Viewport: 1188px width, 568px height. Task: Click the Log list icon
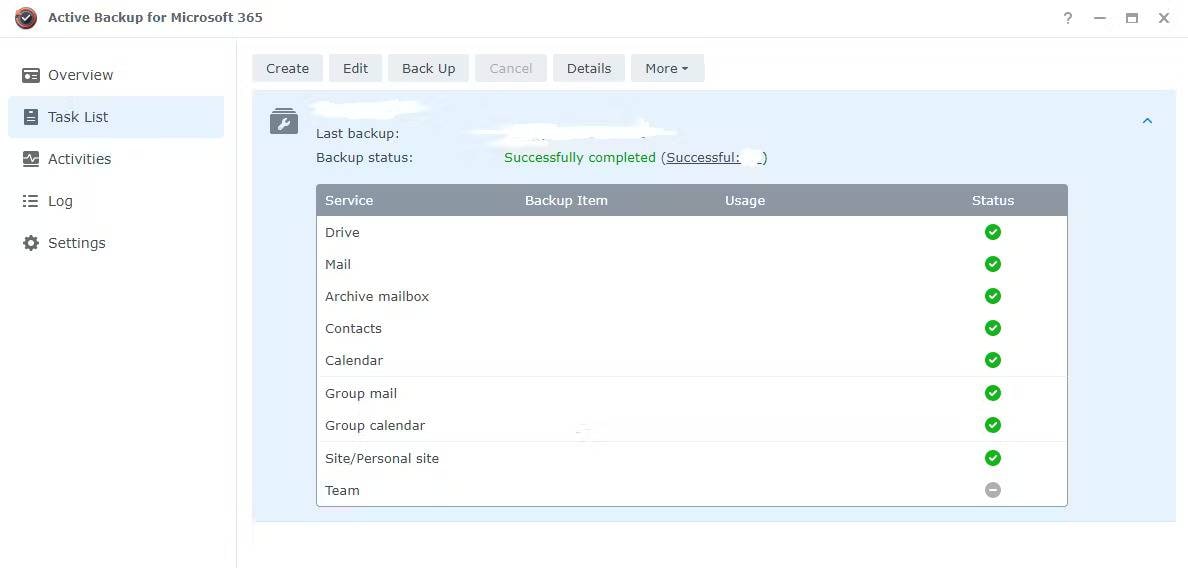click(x=30, y=201)
